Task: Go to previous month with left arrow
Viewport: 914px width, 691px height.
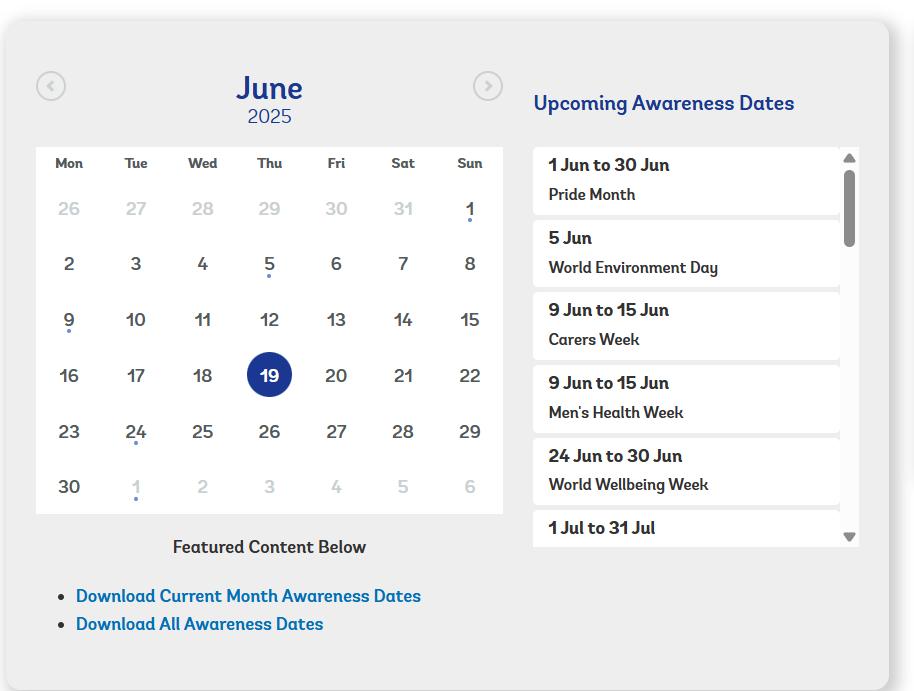Action: (x=51, y=86)
